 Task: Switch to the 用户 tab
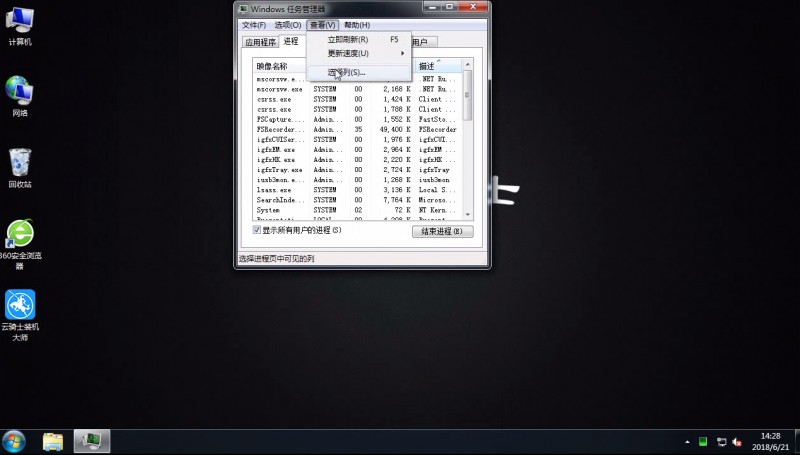[x=420, y=42]
